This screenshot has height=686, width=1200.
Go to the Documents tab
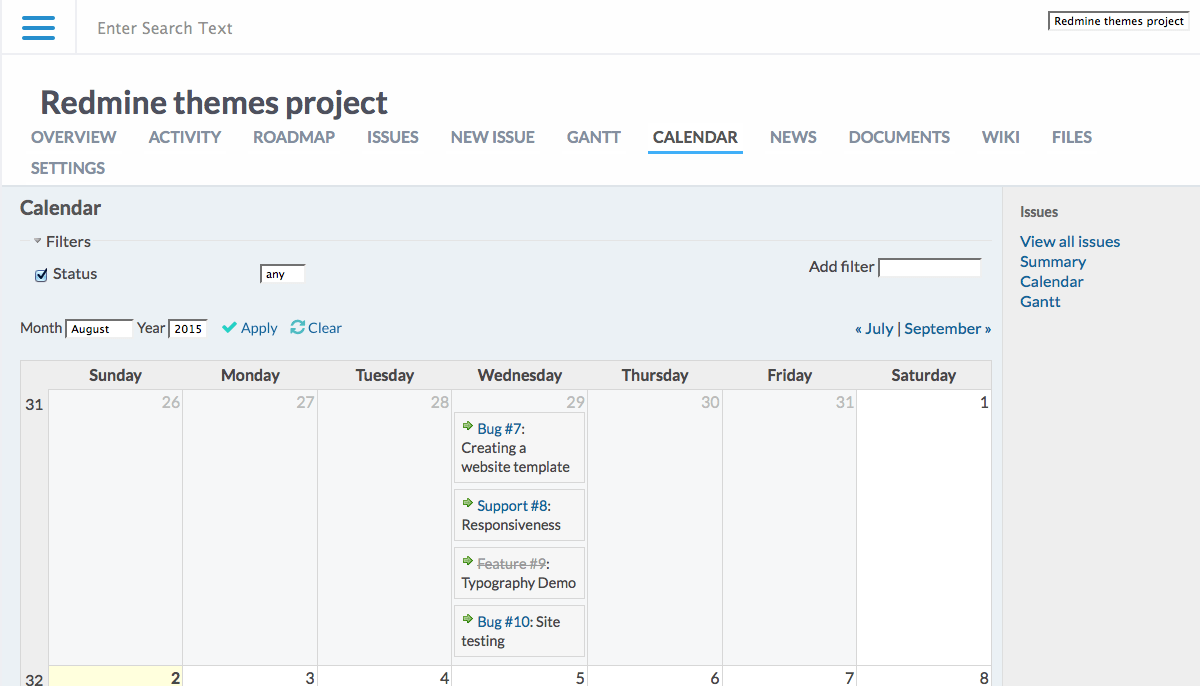click(x=899, y=137)
